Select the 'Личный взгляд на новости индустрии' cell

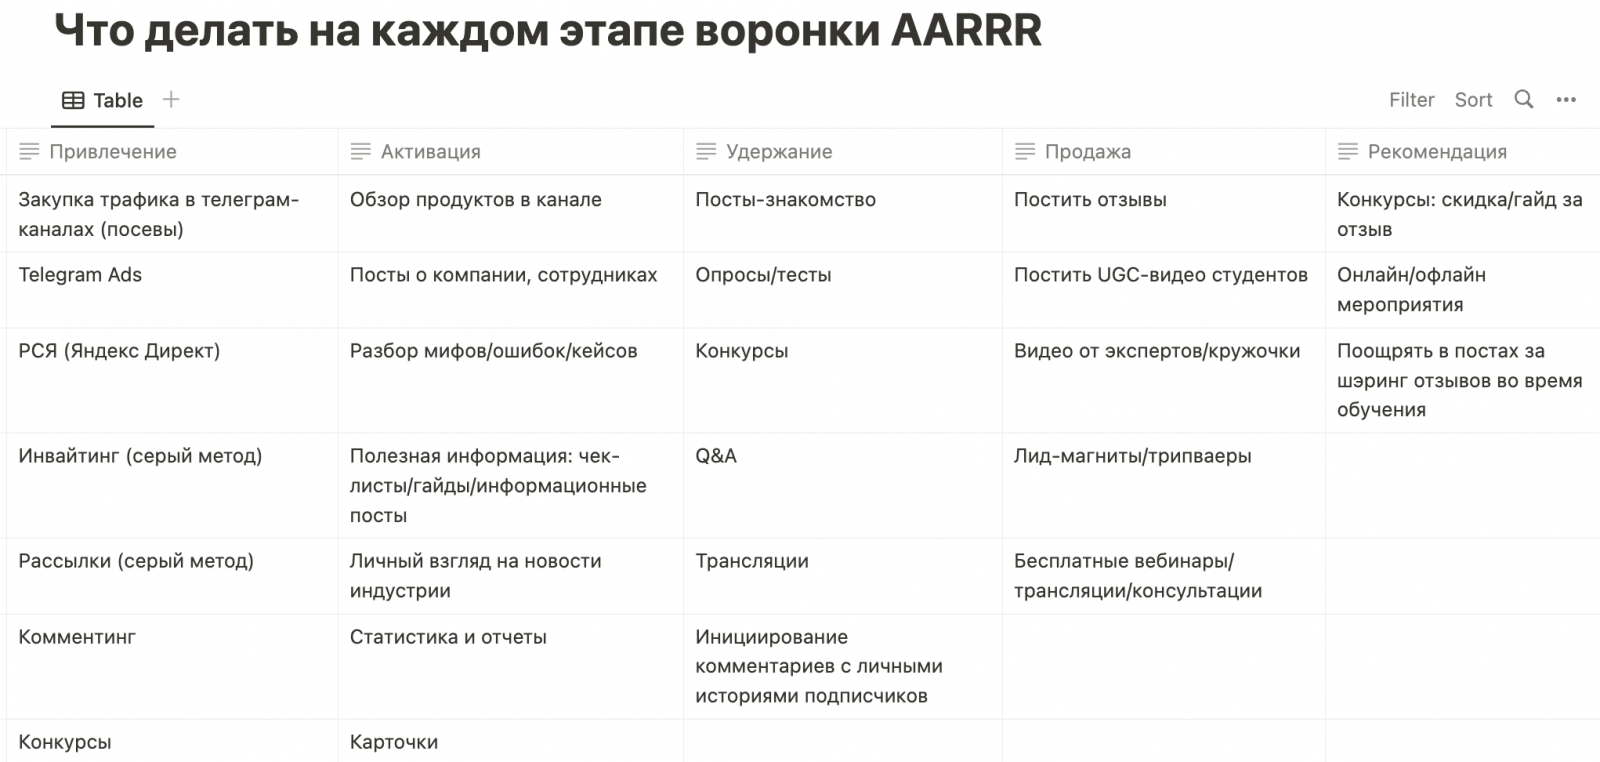[x=511, y=576]
